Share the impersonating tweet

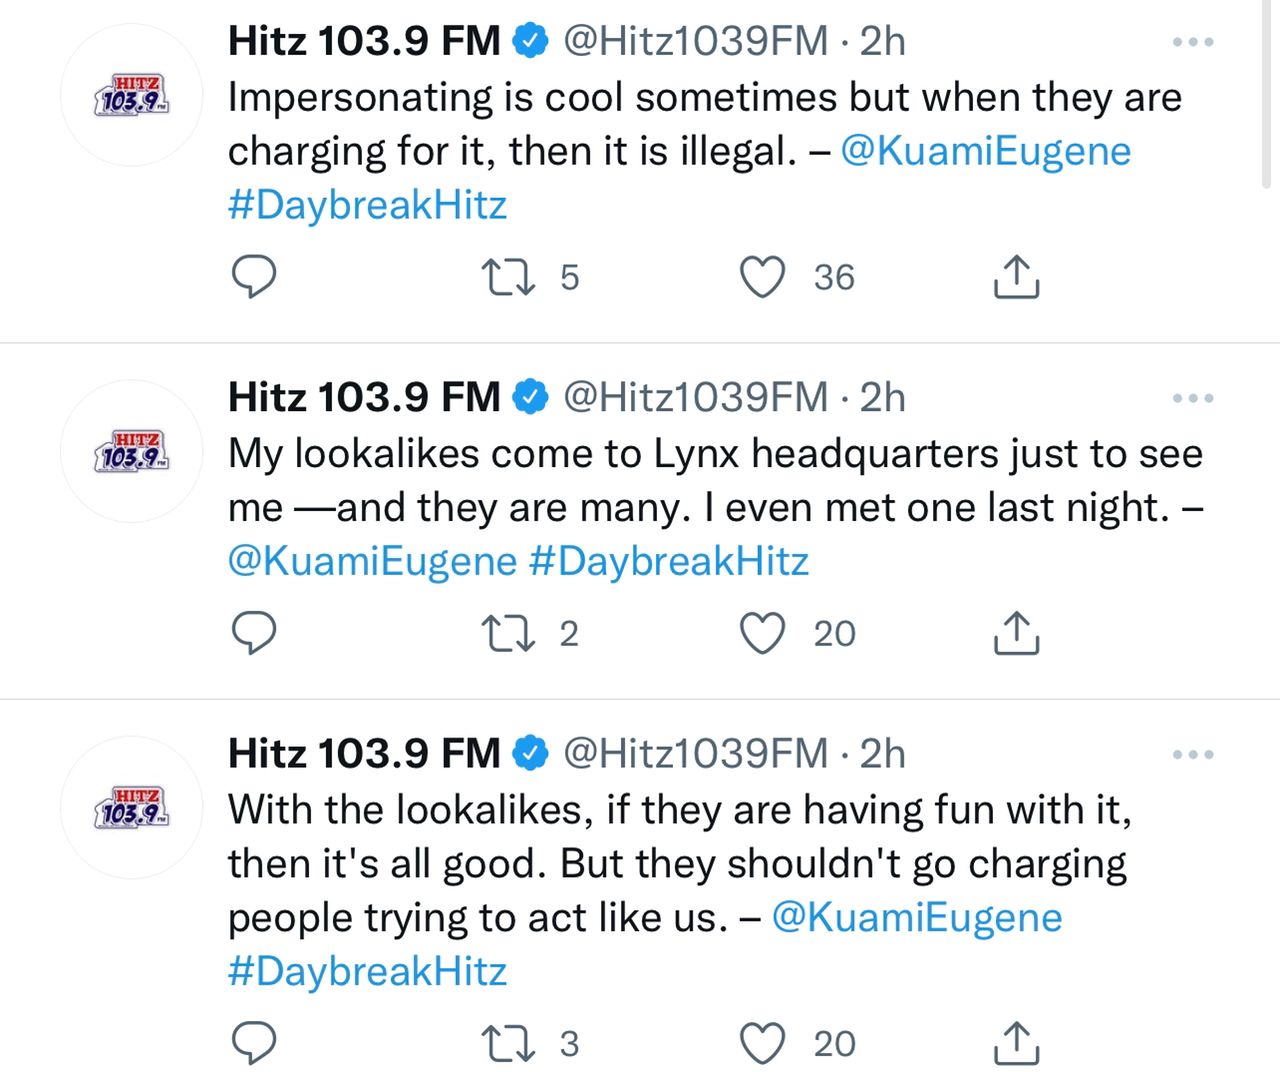point(1016,277)
